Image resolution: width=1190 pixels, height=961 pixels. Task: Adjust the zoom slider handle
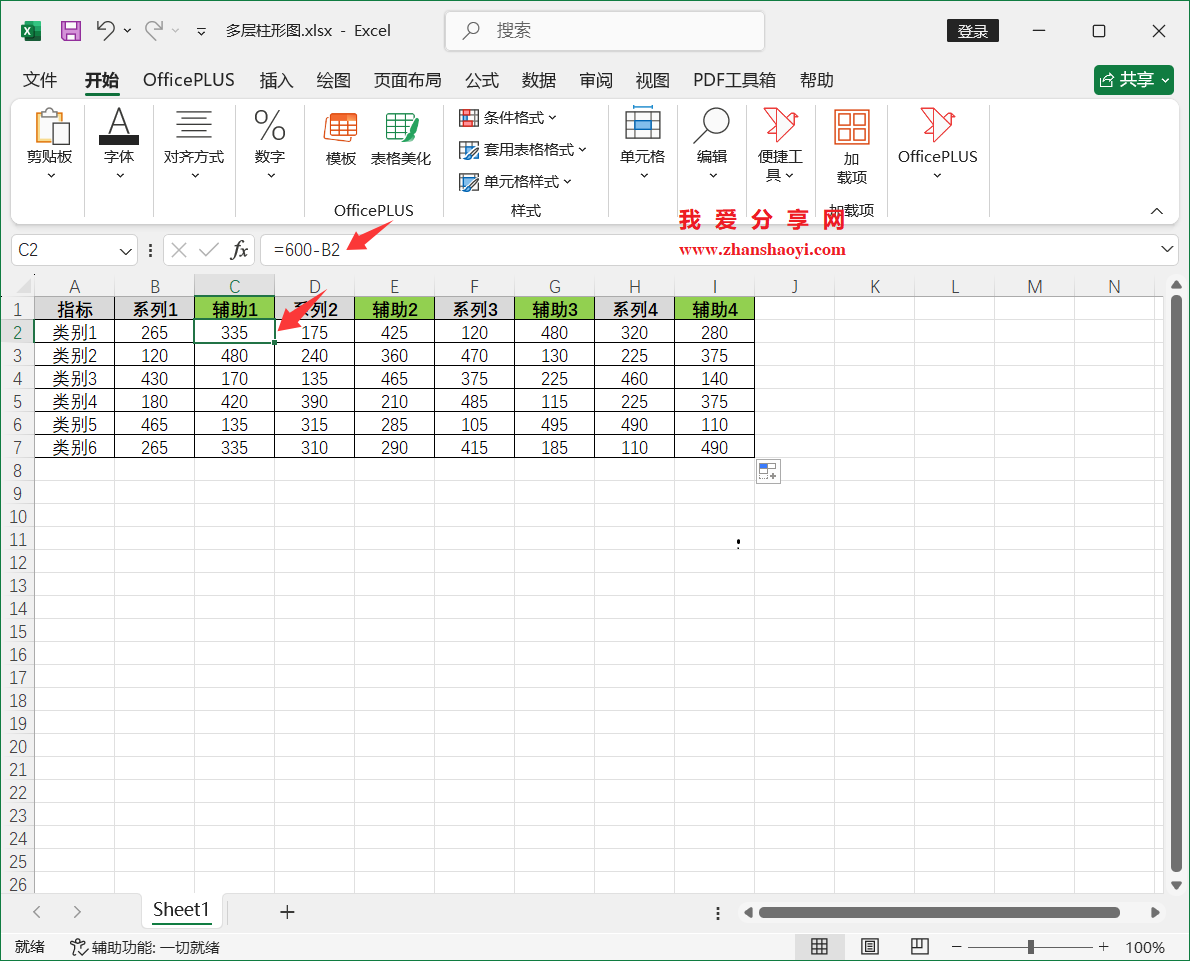[x=1031, y=947]
